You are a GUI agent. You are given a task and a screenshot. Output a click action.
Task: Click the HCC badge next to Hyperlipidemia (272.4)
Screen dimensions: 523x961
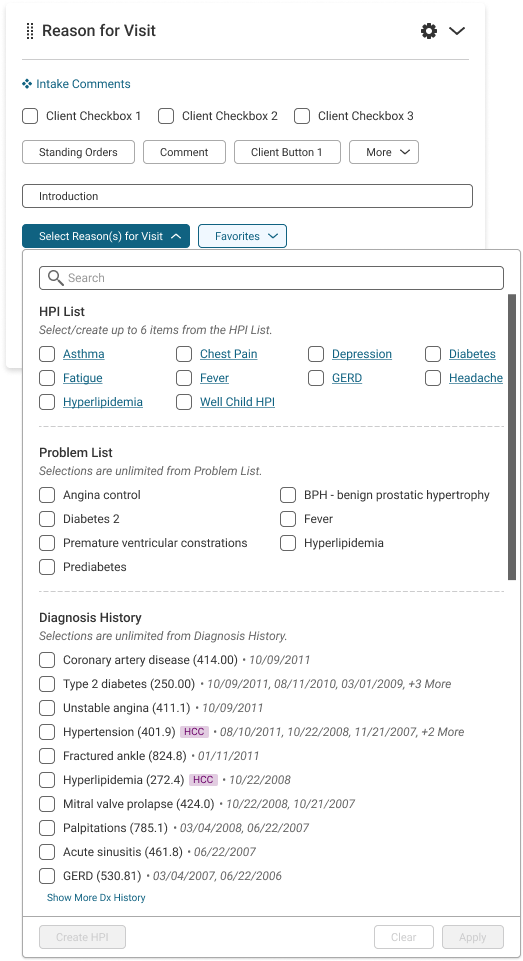(x=203, y=780)
